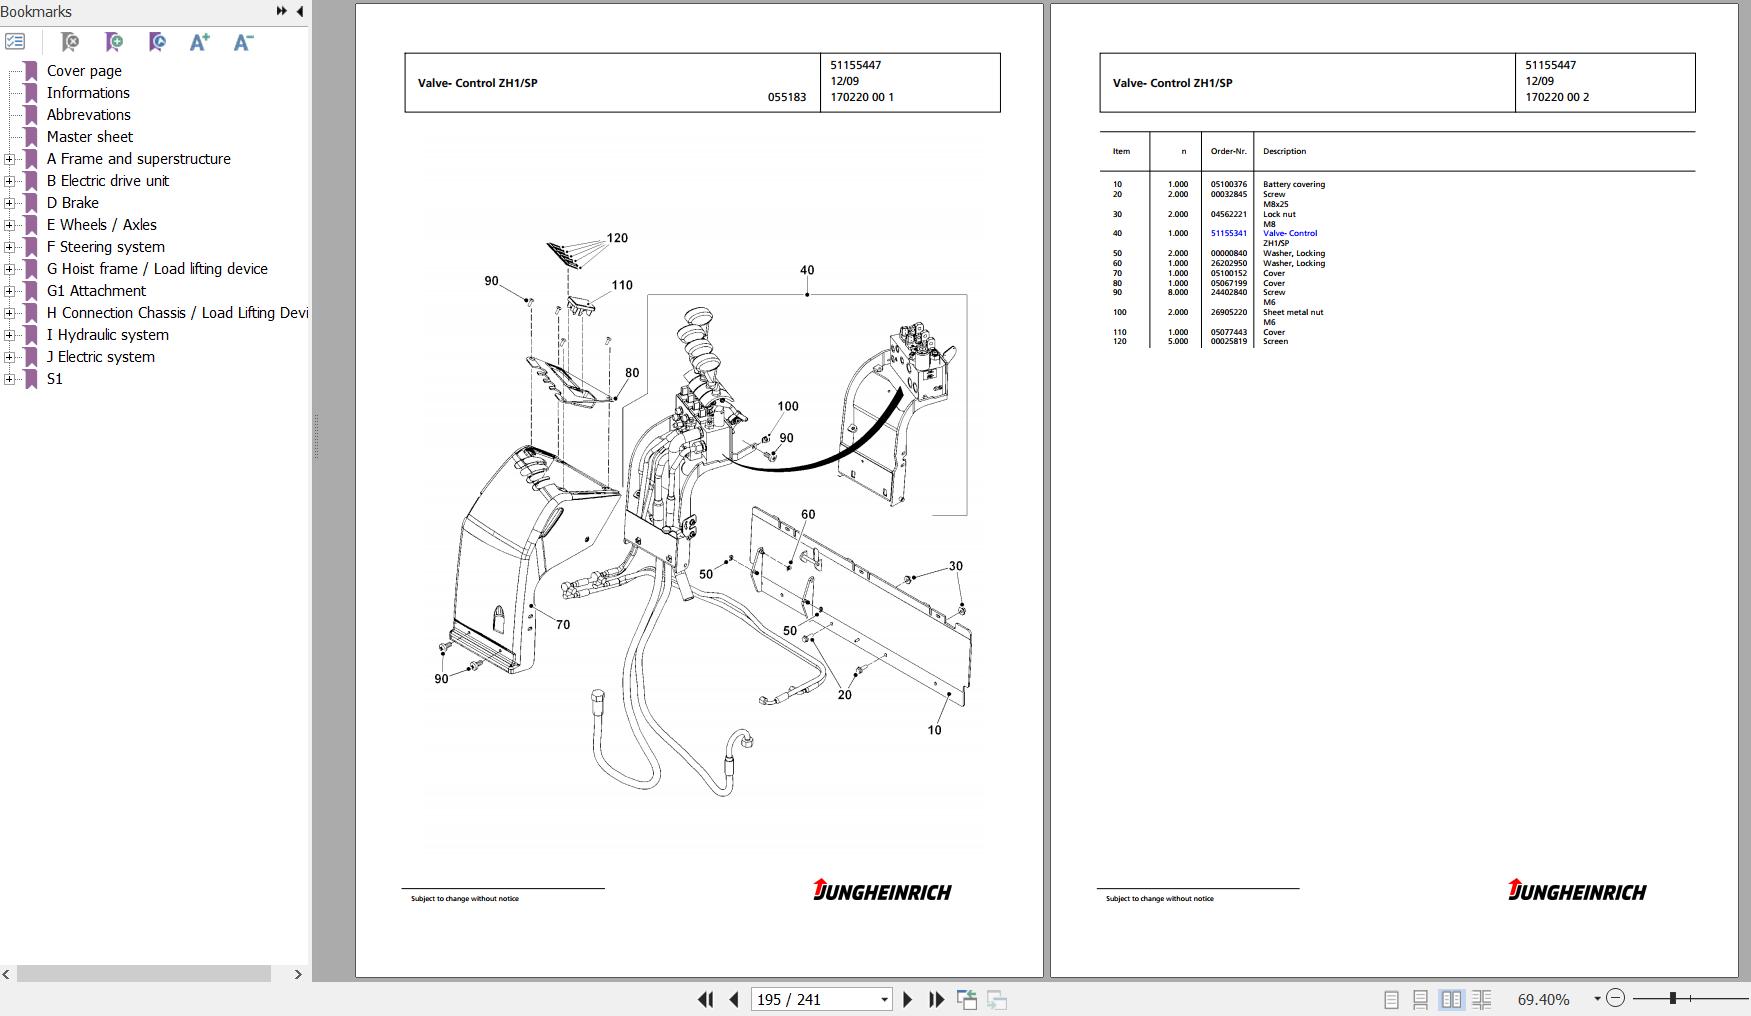Jump to last page with skip-forward icon
1751x1016 pixels.
(937, 999)
